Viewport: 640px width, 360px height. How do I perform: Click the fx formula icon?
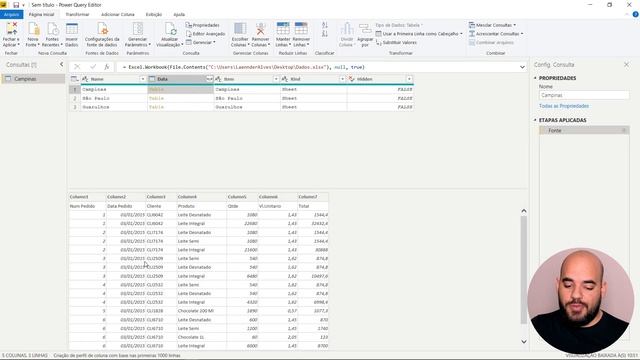[107, 67]
